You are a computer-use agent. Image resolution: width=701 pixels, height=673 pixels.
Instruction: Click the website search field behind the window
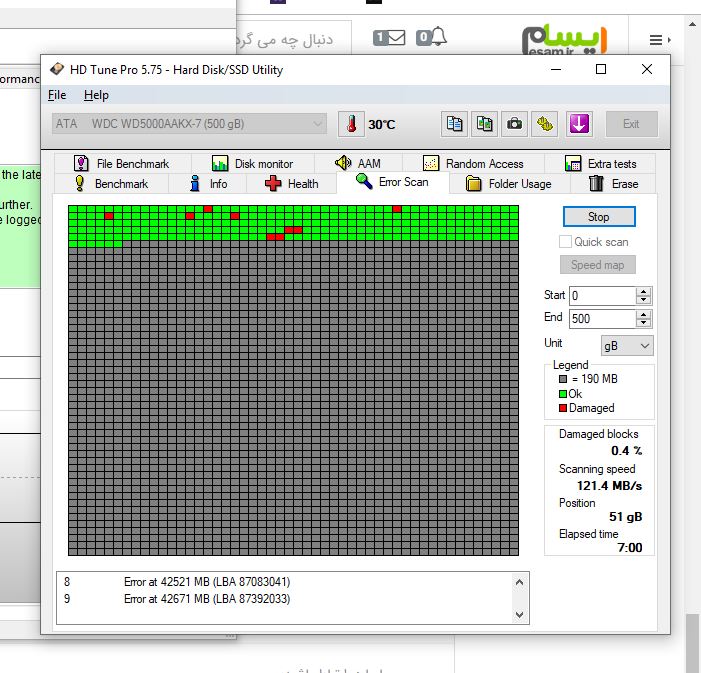click(x=294, y=40)
